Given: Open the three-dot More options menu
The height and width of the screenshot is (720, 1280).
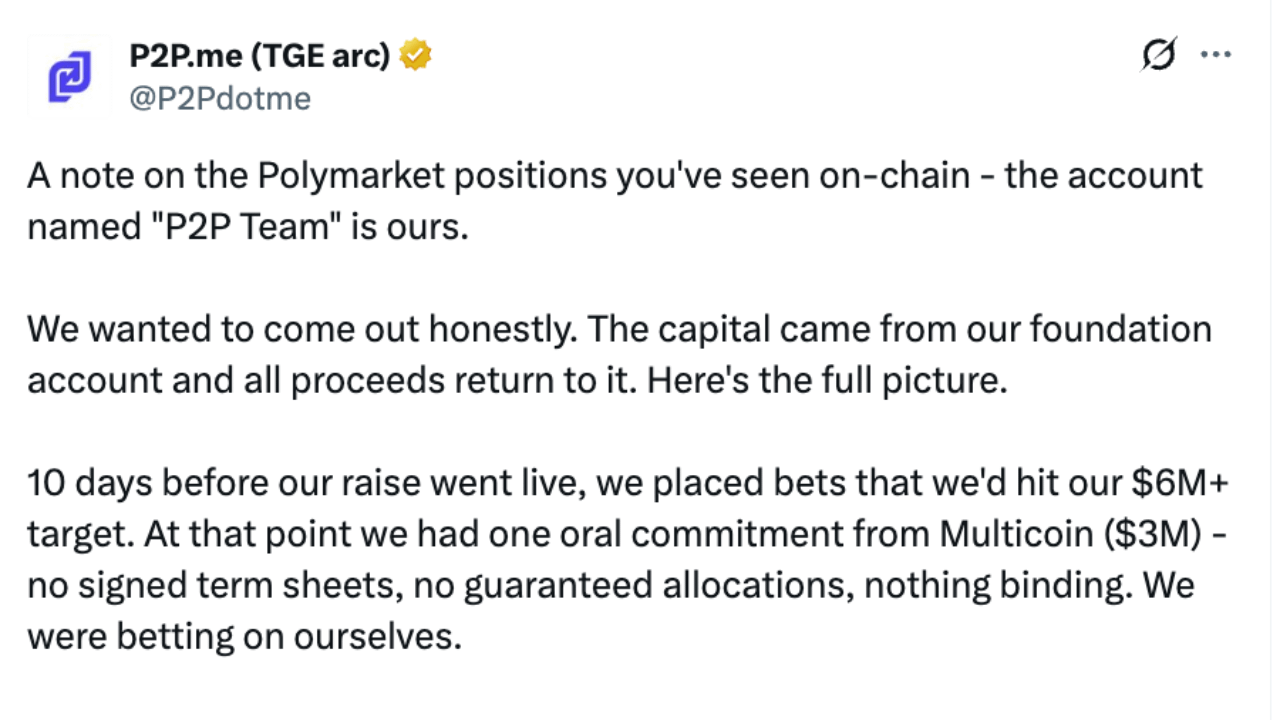Looking at the screenshot, I should 1215,56.
